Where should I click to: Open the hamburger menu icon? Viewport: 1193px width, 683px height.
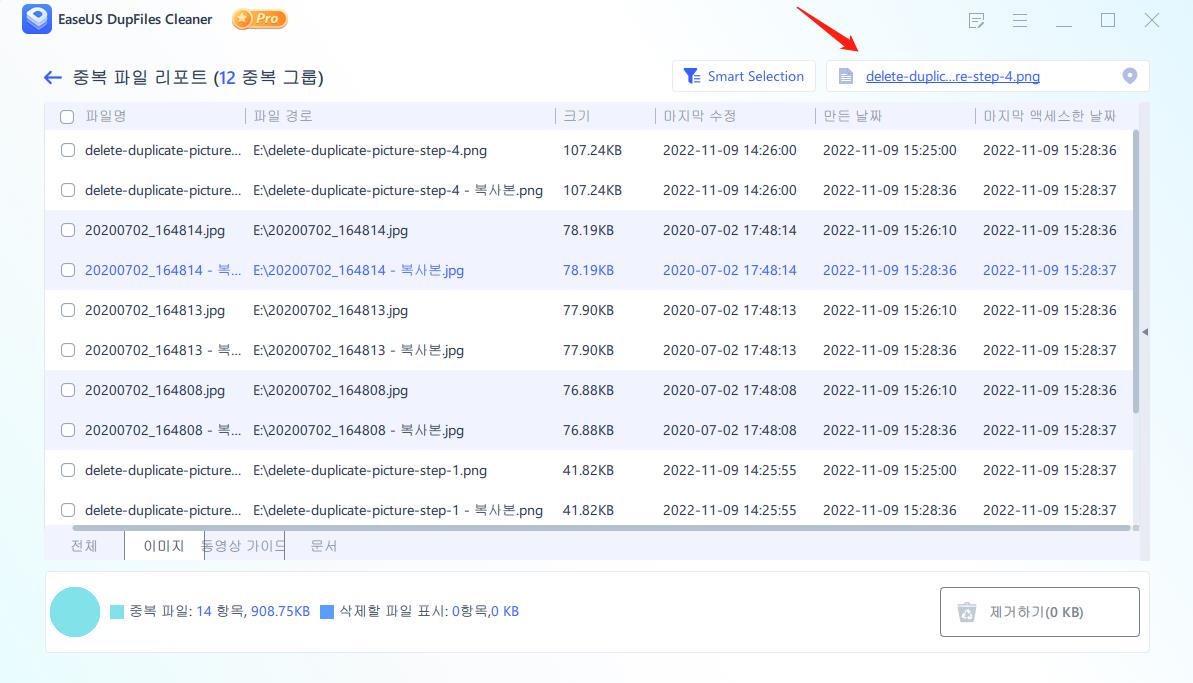pos(1019,19)
